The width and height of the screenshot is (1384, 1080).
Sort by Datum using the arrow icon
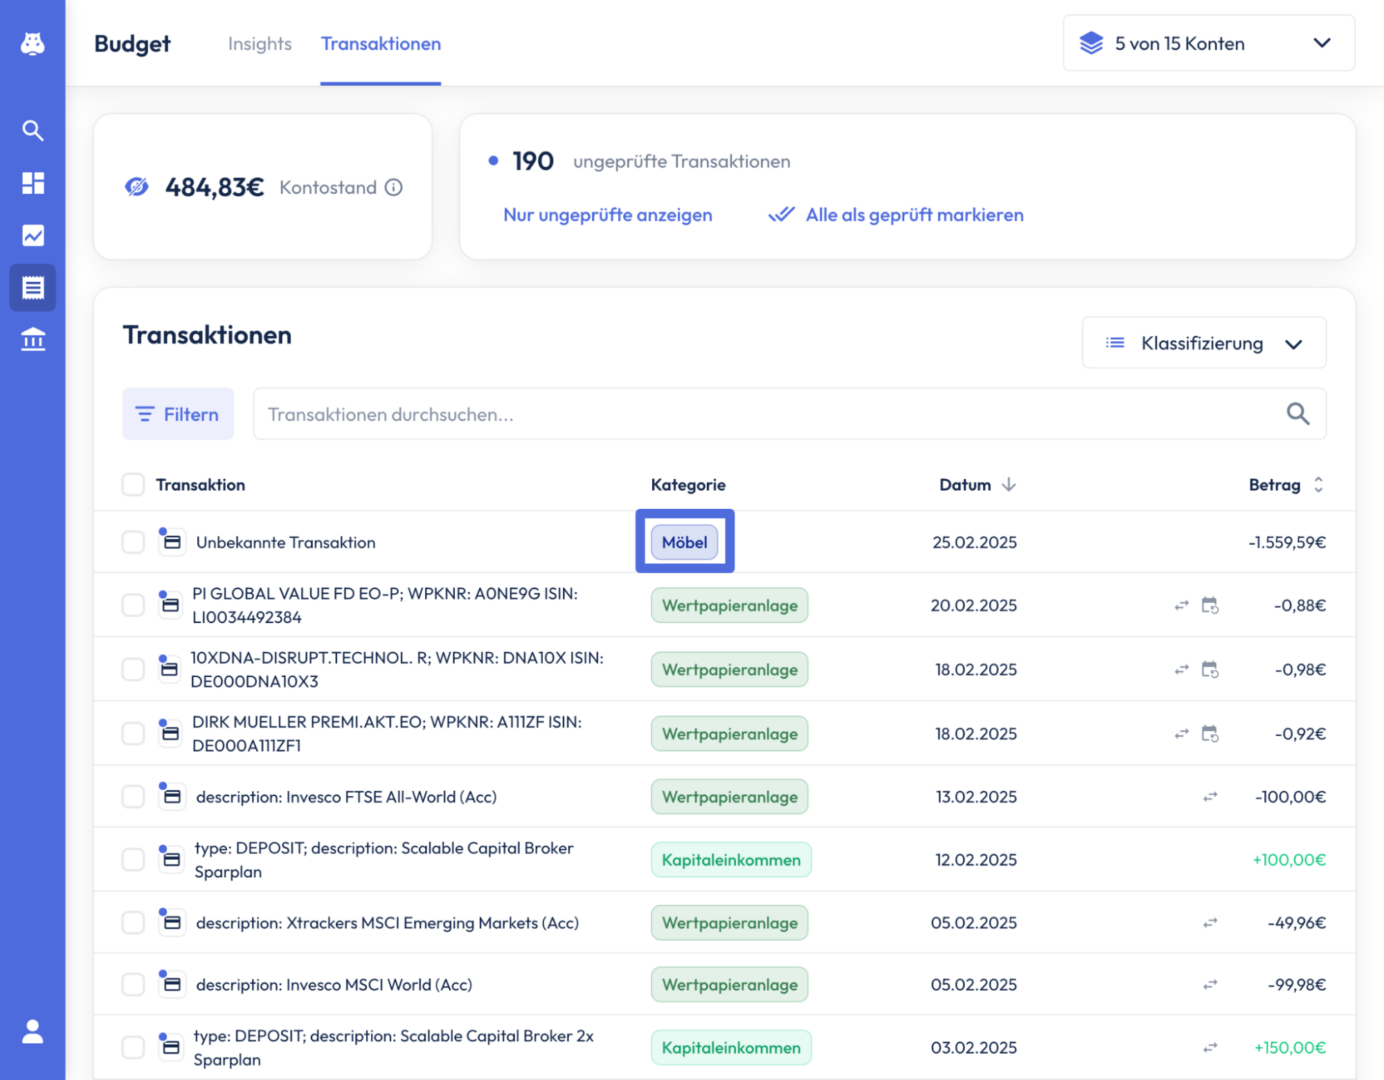coord(1009,484)
